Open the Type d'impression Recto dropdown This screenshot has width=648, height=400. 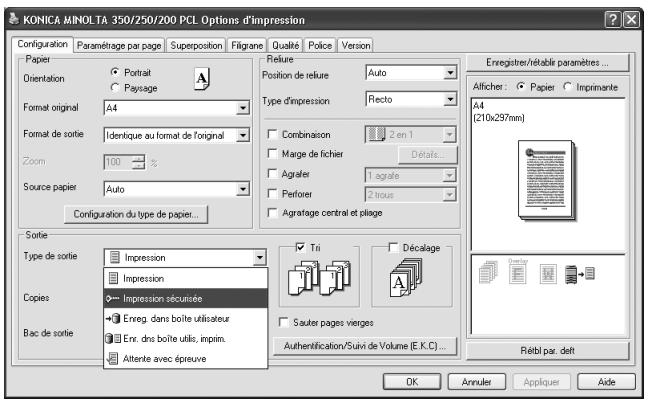pos(450,99)
